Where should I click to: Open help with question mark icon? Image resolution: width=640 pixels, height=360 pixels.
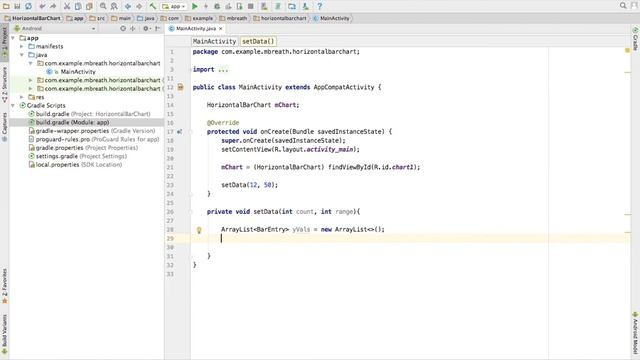click(x=320, y=6)
